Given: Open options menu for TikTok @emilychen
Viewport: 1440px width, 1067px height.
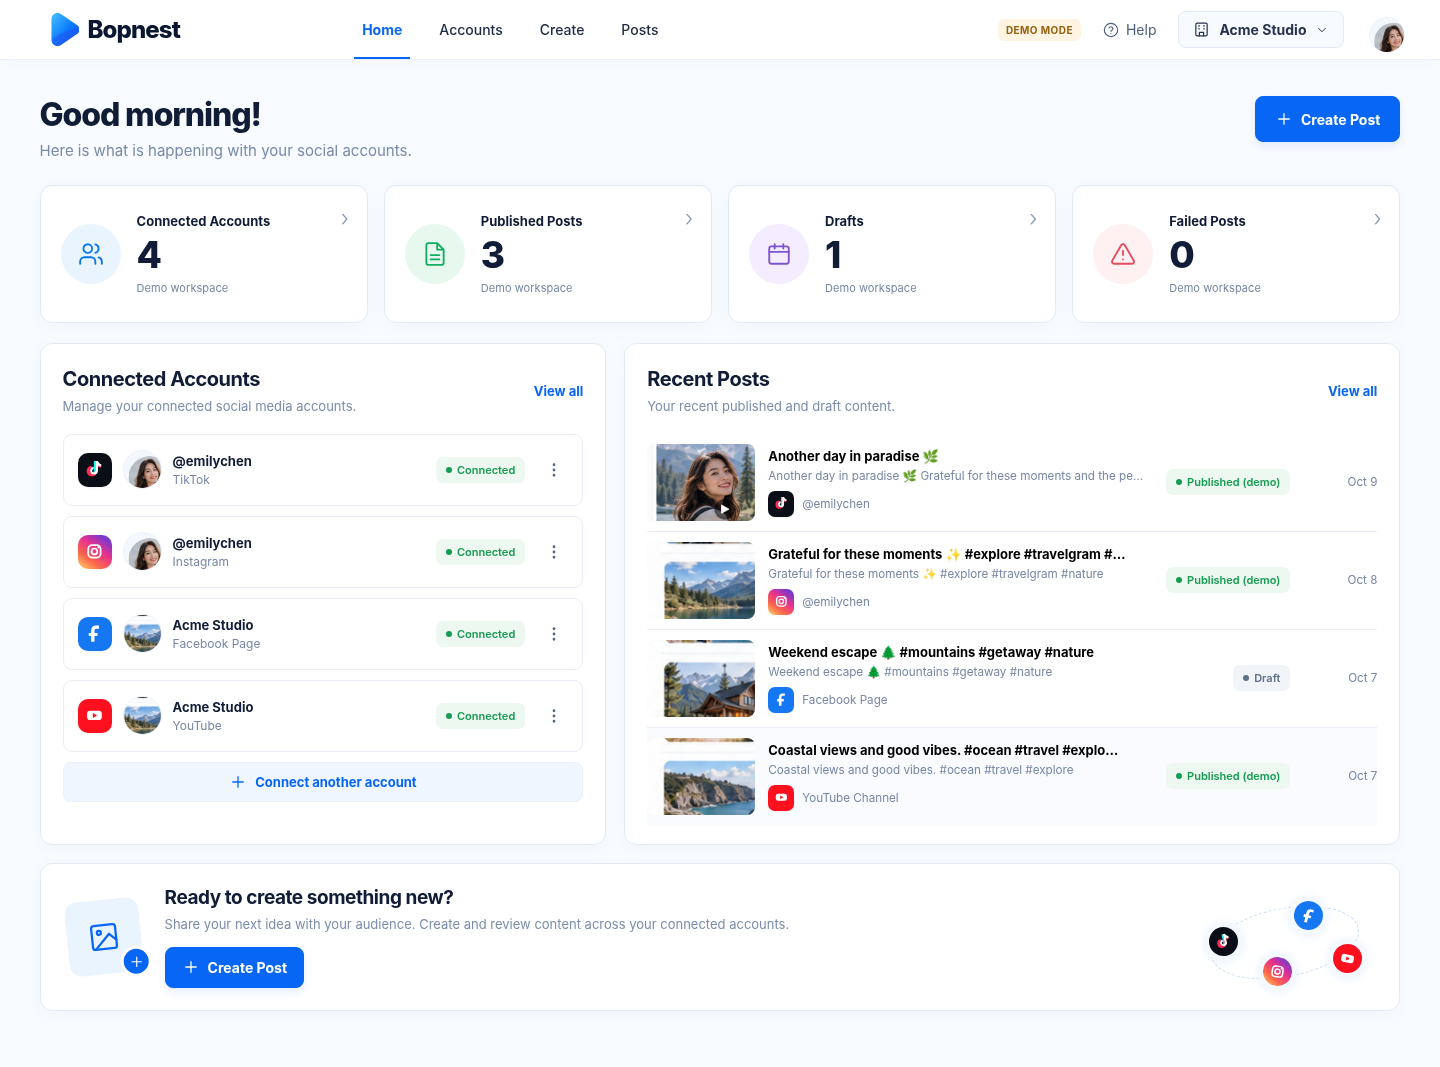Looking at the screenshot, I should 554,470.
